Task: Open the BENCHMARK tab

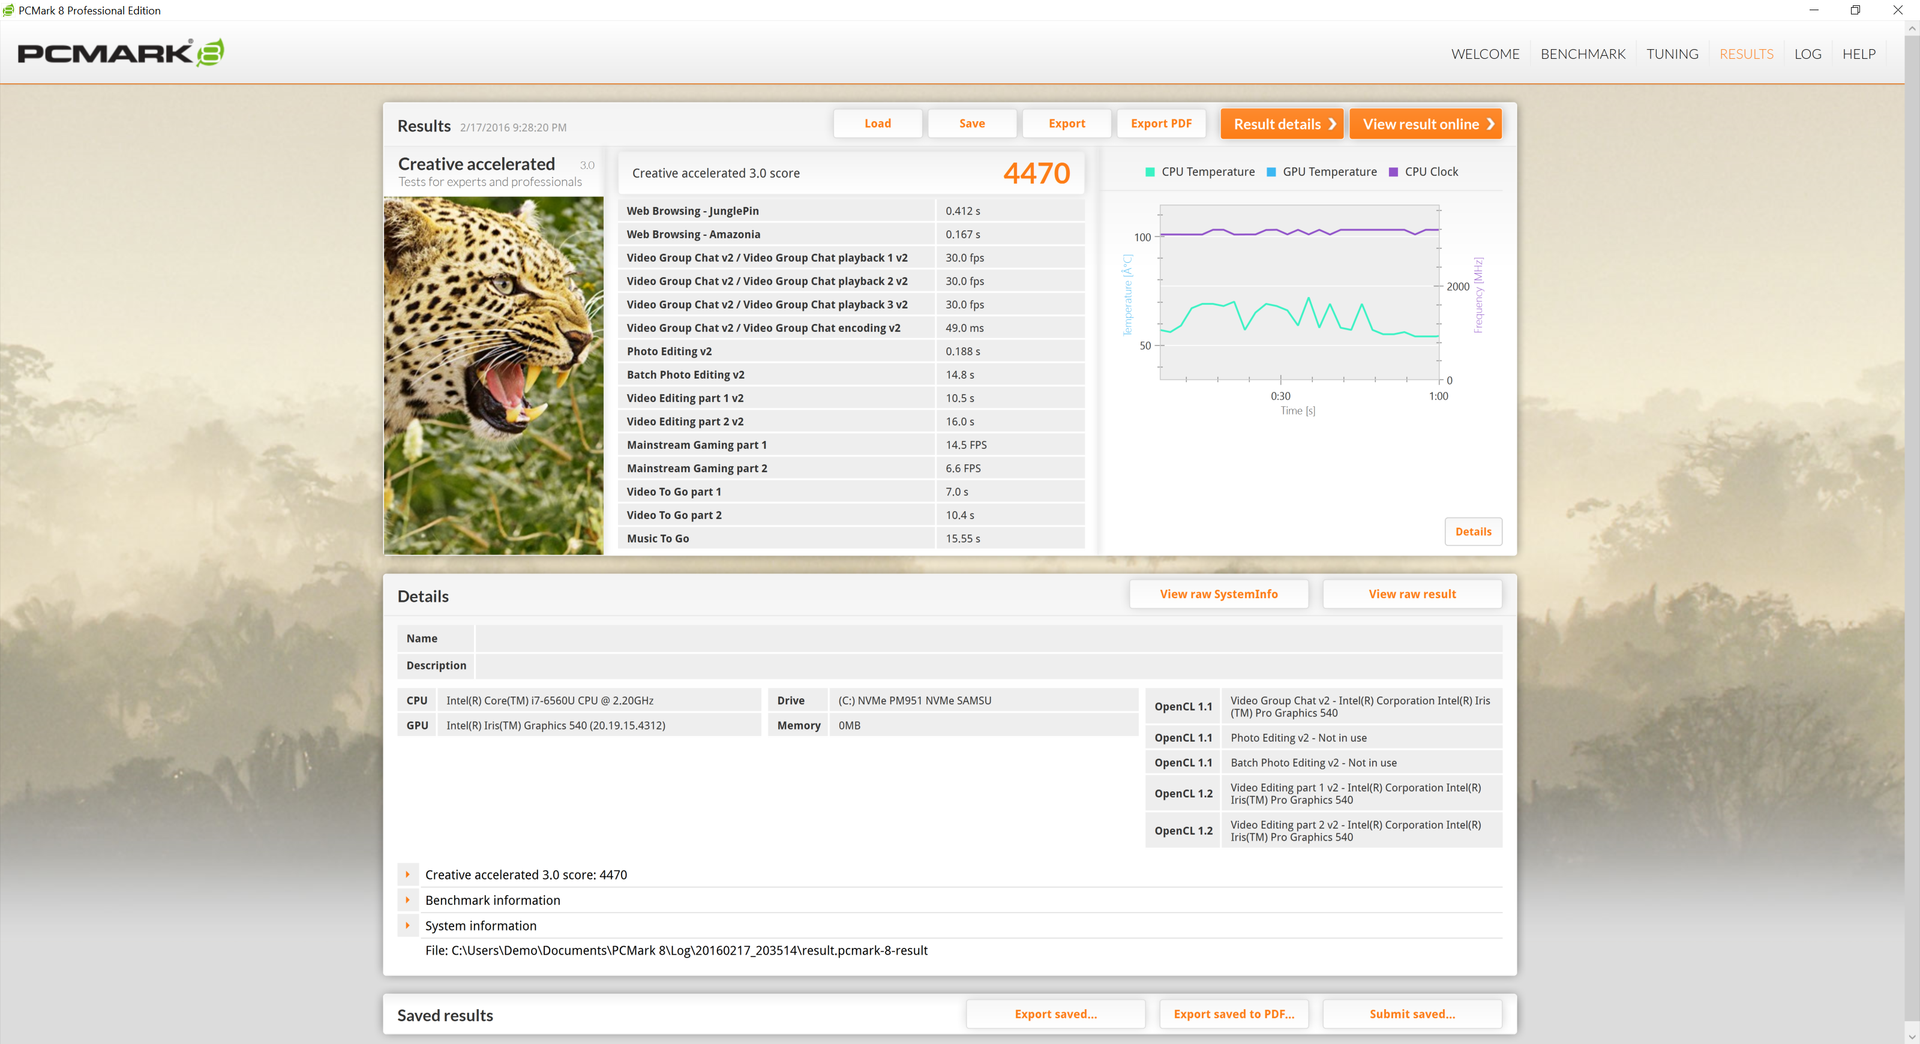Action: [x=1583, y=54]
